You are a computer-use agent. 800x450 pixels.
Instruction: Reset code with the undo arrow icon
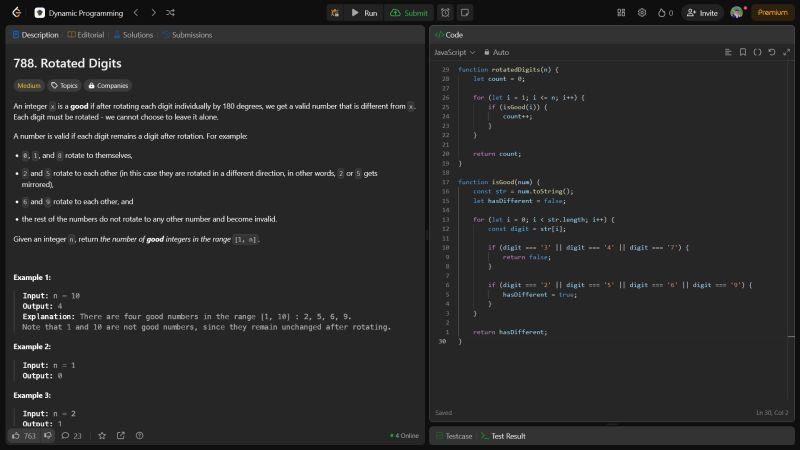(771, 52)
